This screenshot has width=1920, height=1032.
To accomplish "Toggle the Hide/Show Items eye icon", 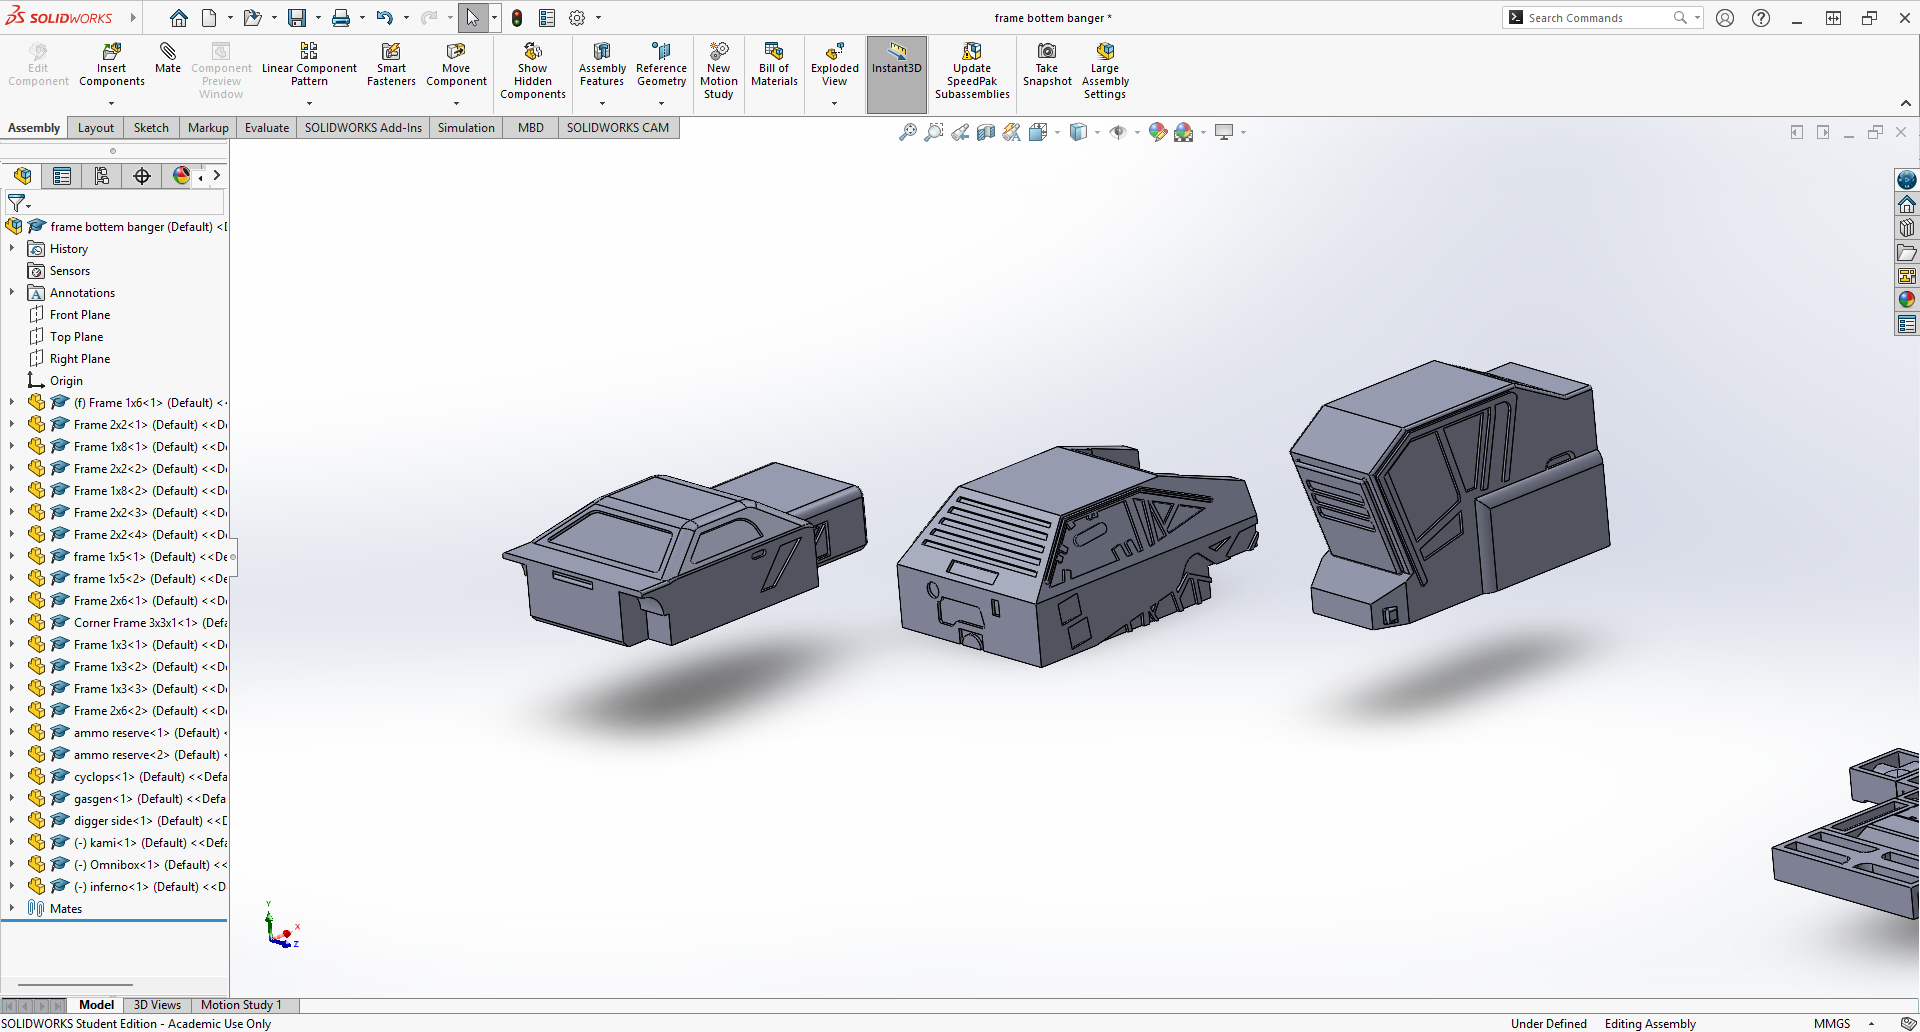I will coord(1118,132).
